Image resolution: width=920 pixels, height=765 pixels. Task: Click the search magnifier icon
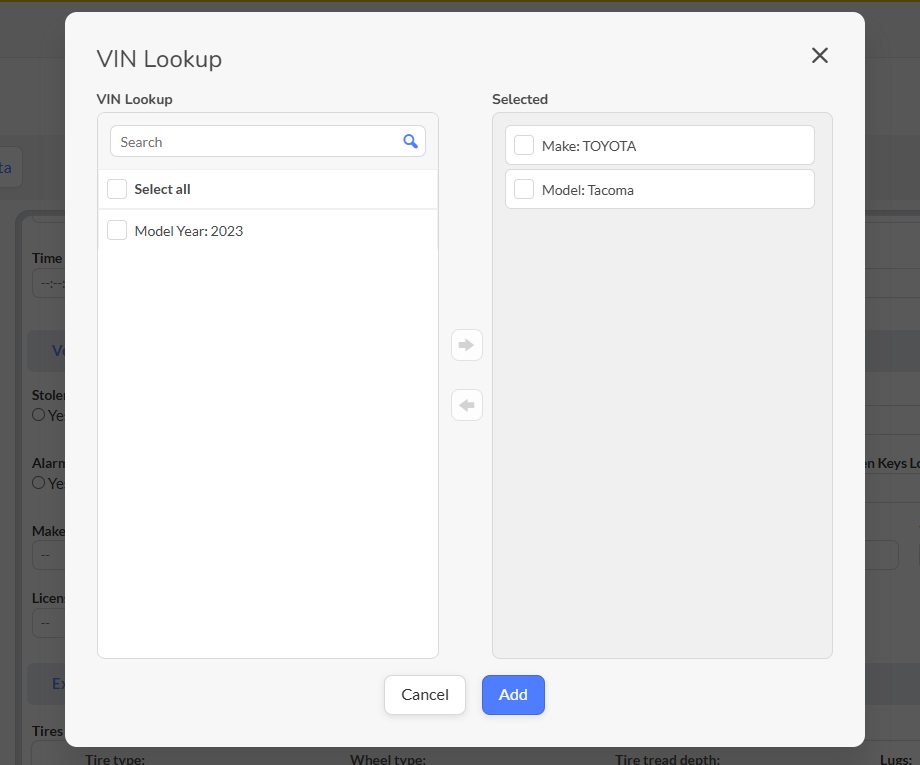click(x=410, y=142)
